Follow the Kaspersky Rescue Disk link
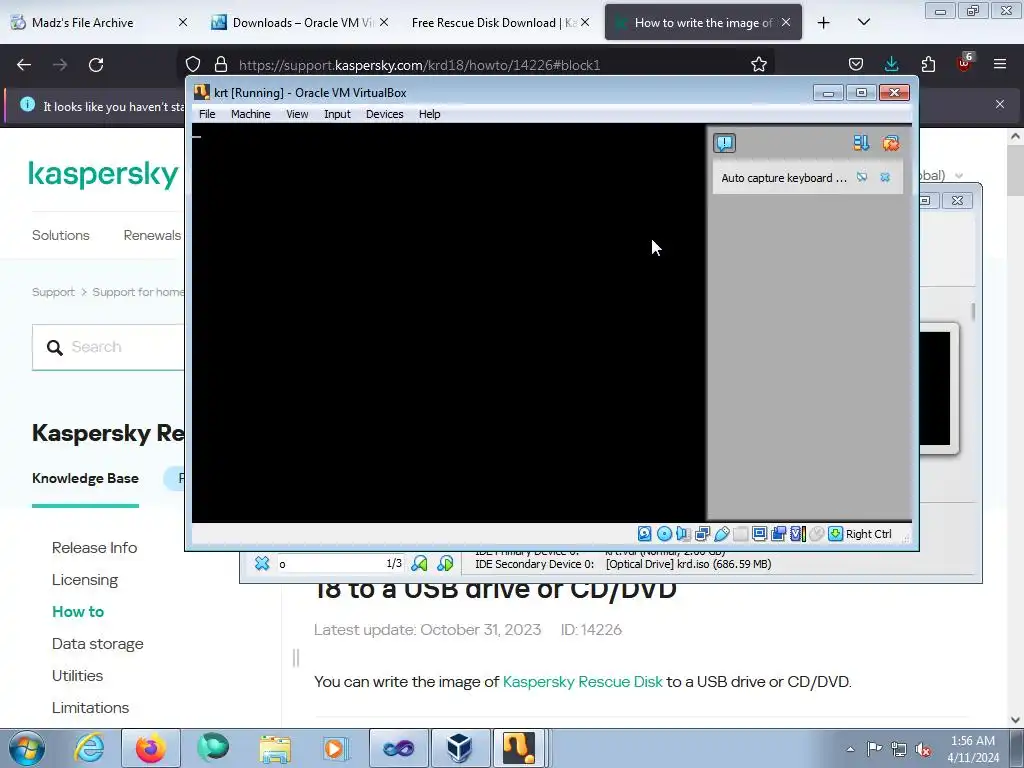Viewport: 1024px width, 768px height. [583, 682]
